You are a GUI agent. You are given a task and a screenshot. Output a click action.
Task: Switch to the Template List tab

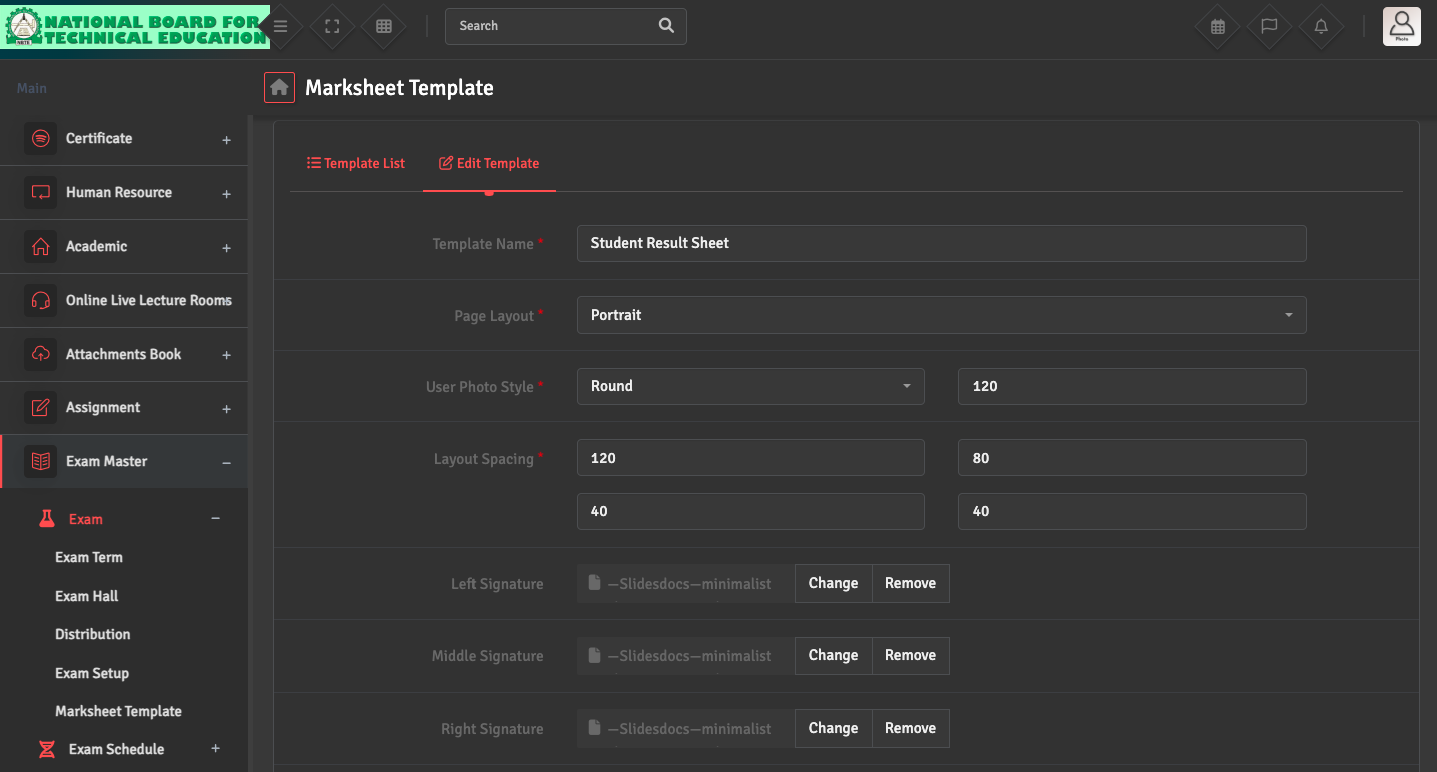(x=356, y=163)
